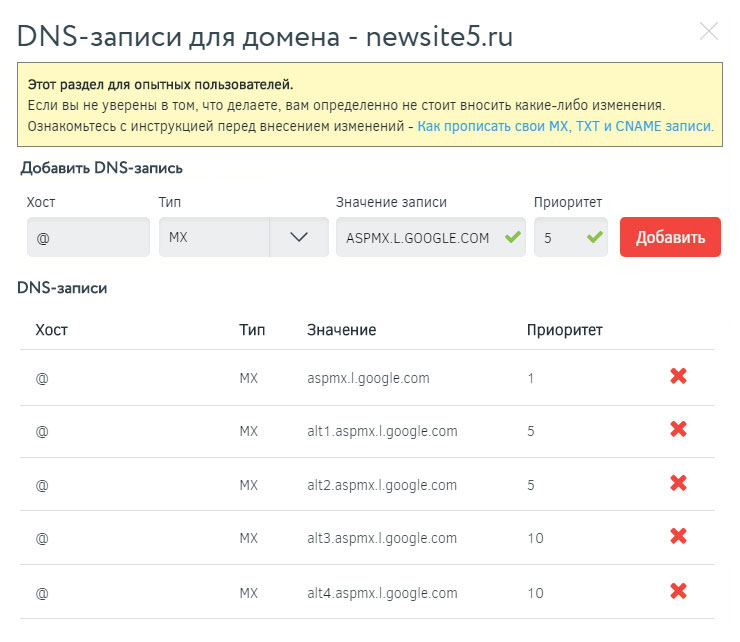Delete the alt4.aspmx.l.google.com record

[678, 592]
